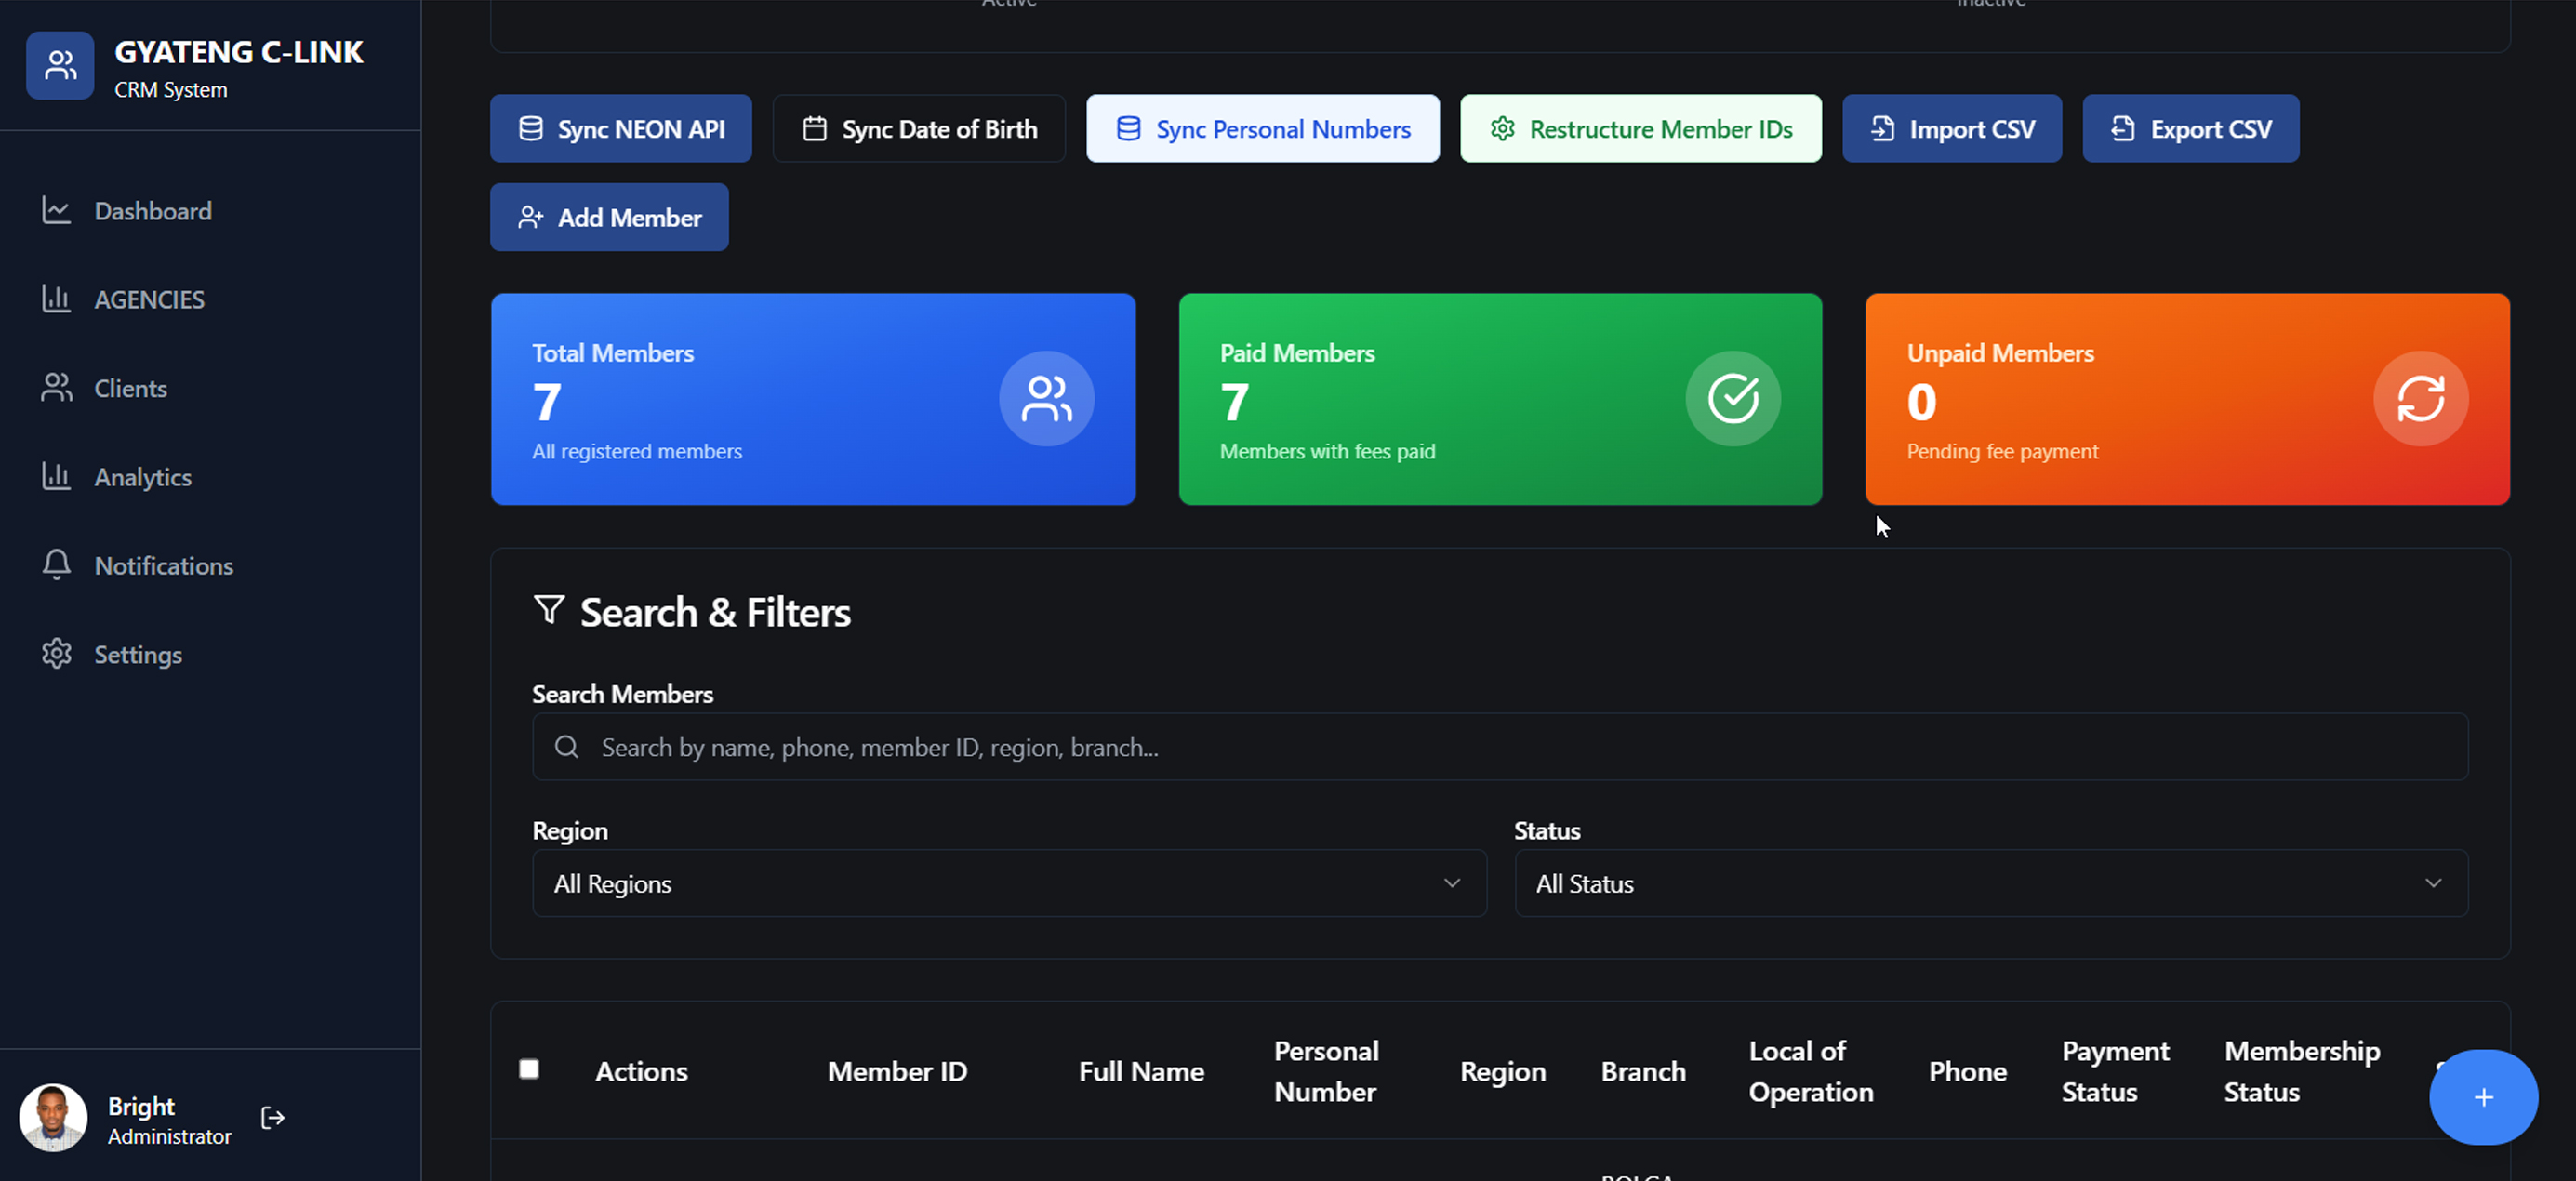The width and height of the screenshot is (2576, 1181).
Task: Click the filter funnel icon
Action: [x=549, y=610]
